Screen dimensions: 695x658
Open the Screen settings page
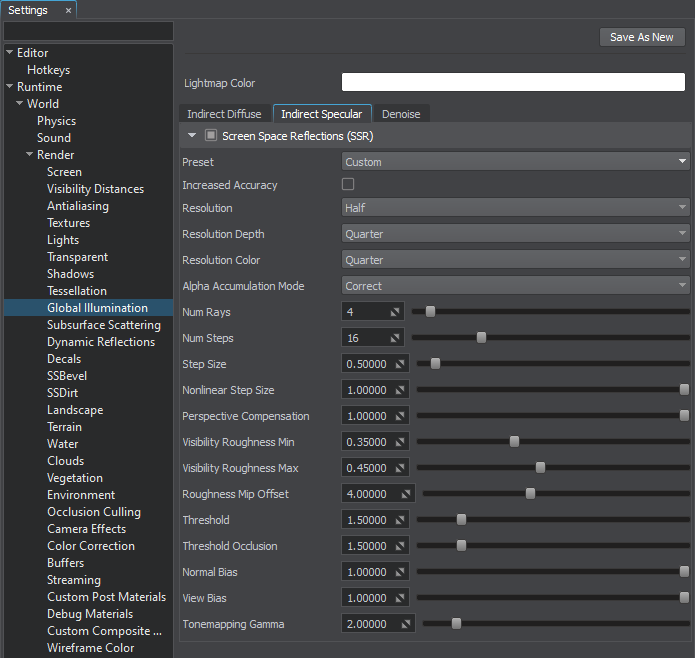[x=64, y=172]
